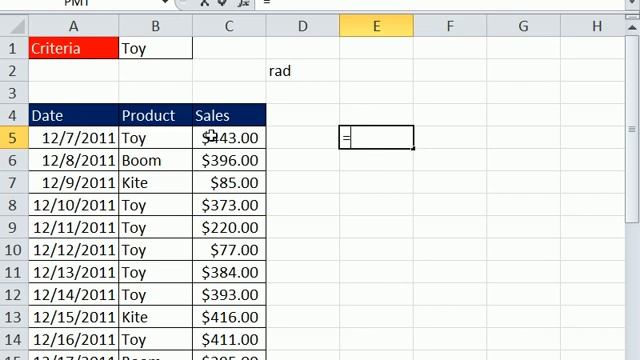Viewport: 640px width, 360px height.
Task: Click sales value $416.00
Action: (229, 318)
